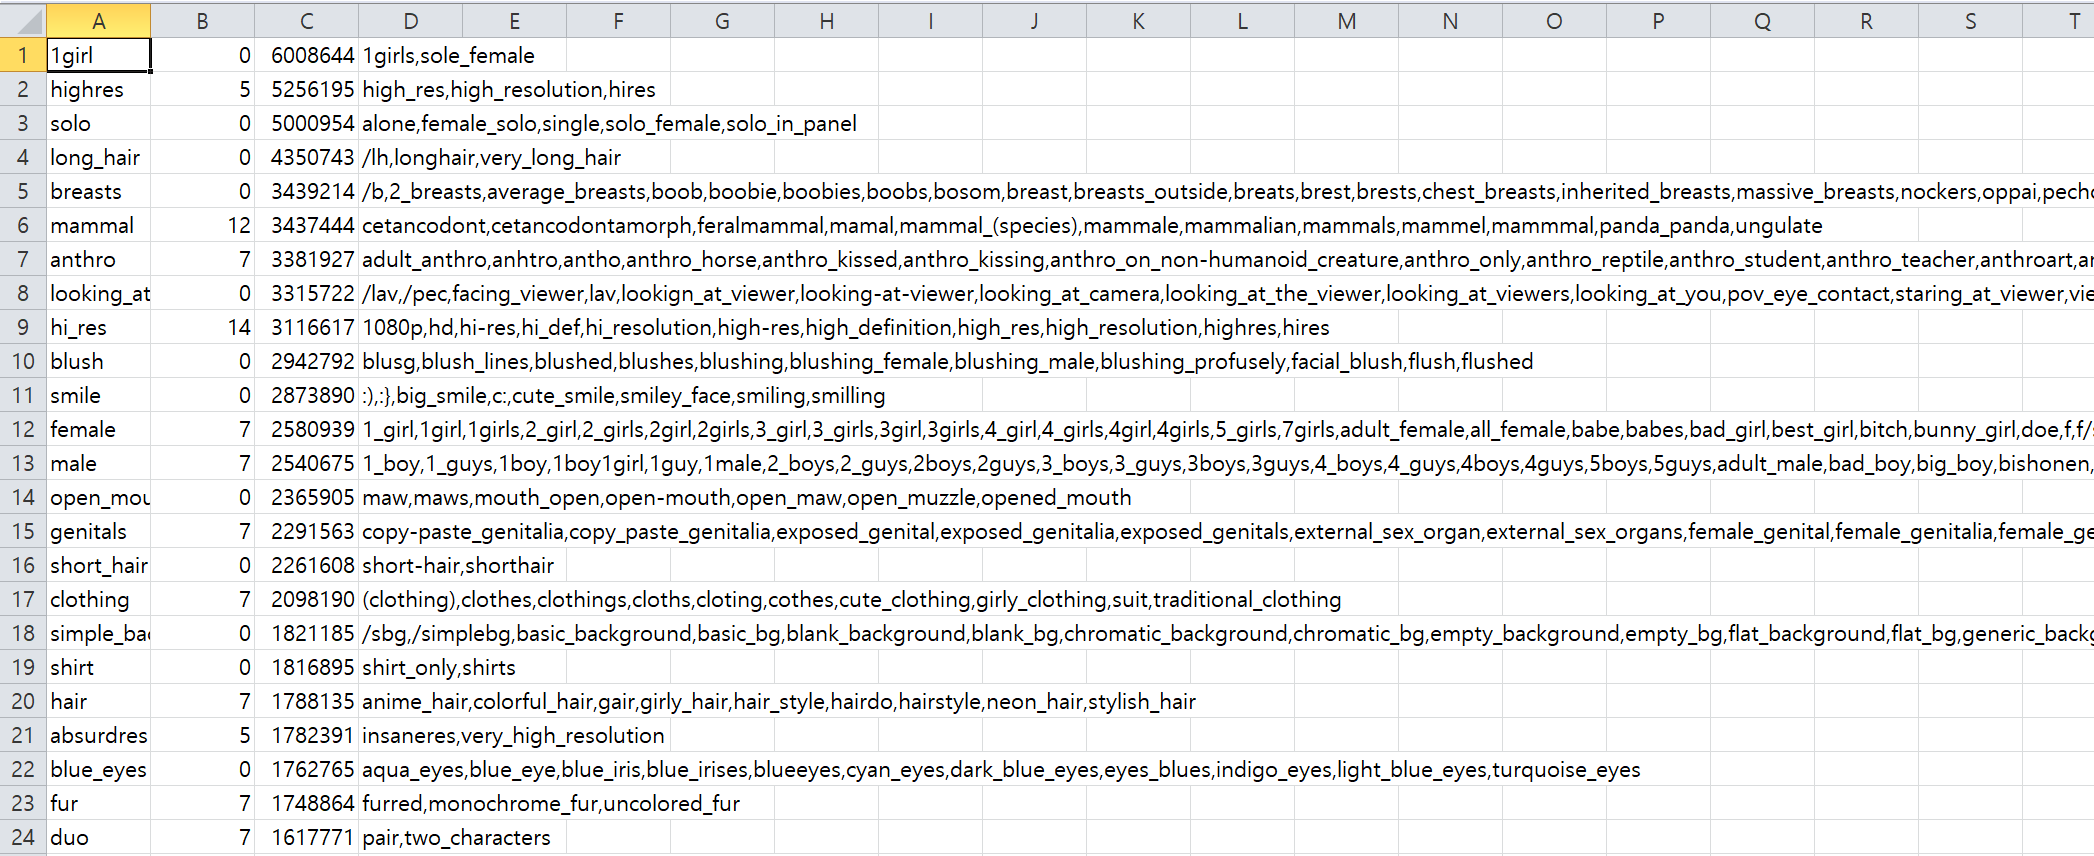2094x856 pixels.
Task: Click cell containing 'absurdres'
Action: [x=98, y=735]
